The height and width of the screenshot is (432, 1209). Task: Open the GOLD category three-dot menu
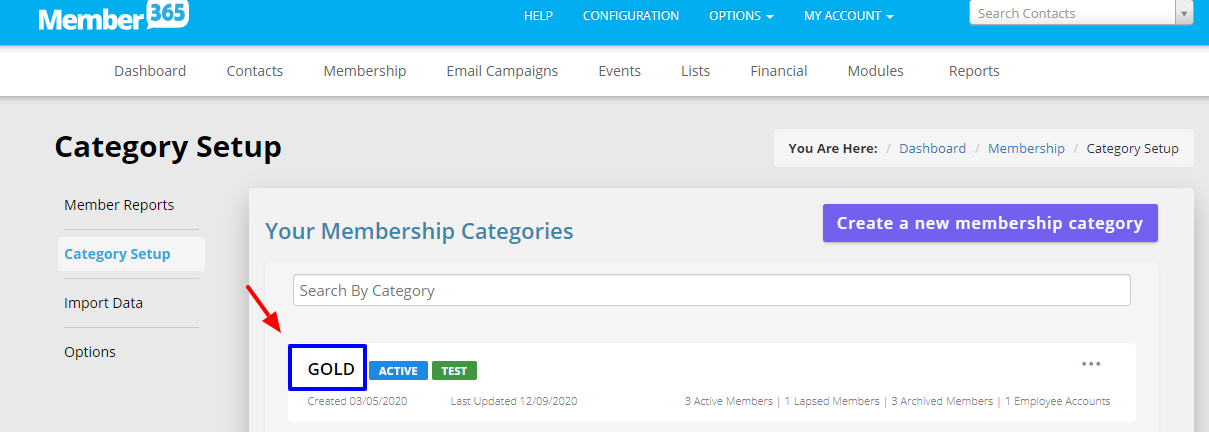click(x=1091, y=364)
